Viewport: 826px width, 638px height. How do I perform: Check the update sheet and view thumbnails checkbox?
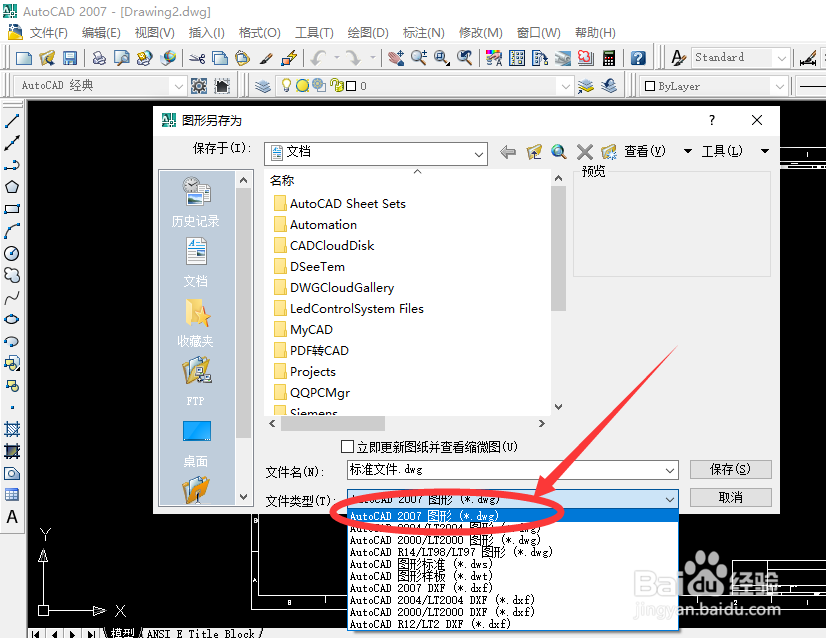(347, 447)
